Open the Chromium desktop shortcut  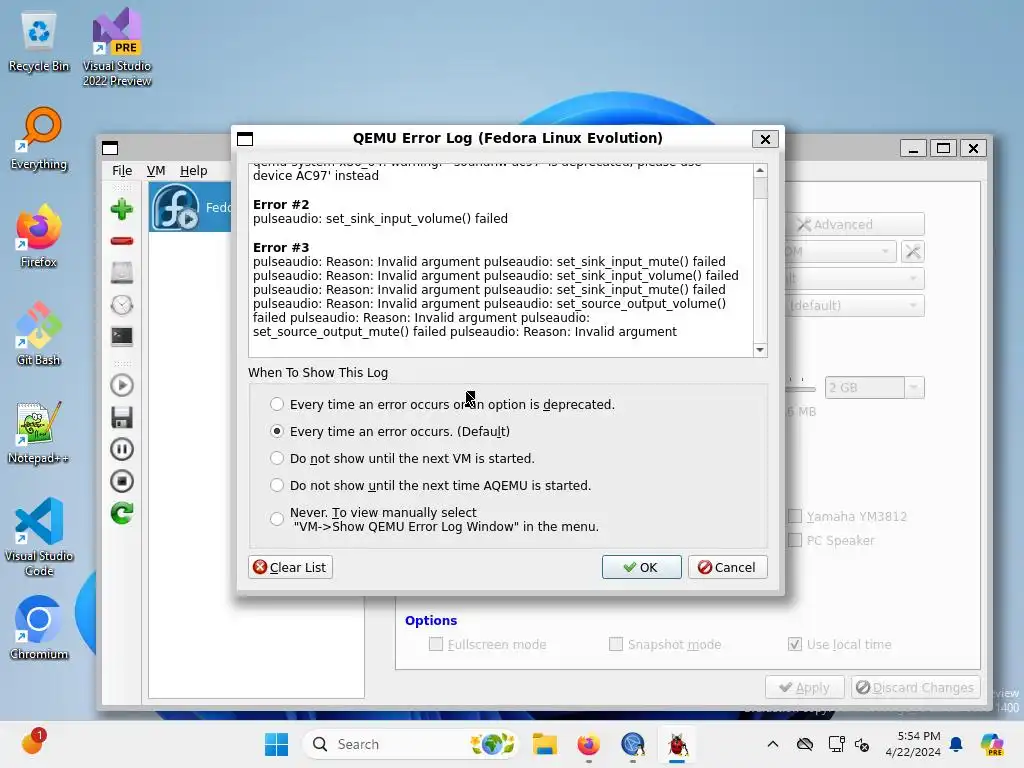39,628
